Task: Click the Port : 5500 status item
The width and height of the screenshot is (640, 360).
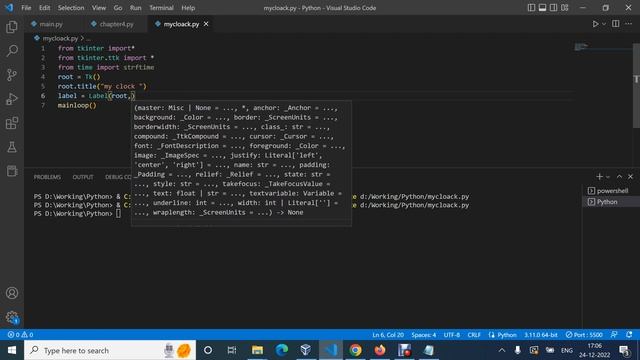Action: point(584,335)
